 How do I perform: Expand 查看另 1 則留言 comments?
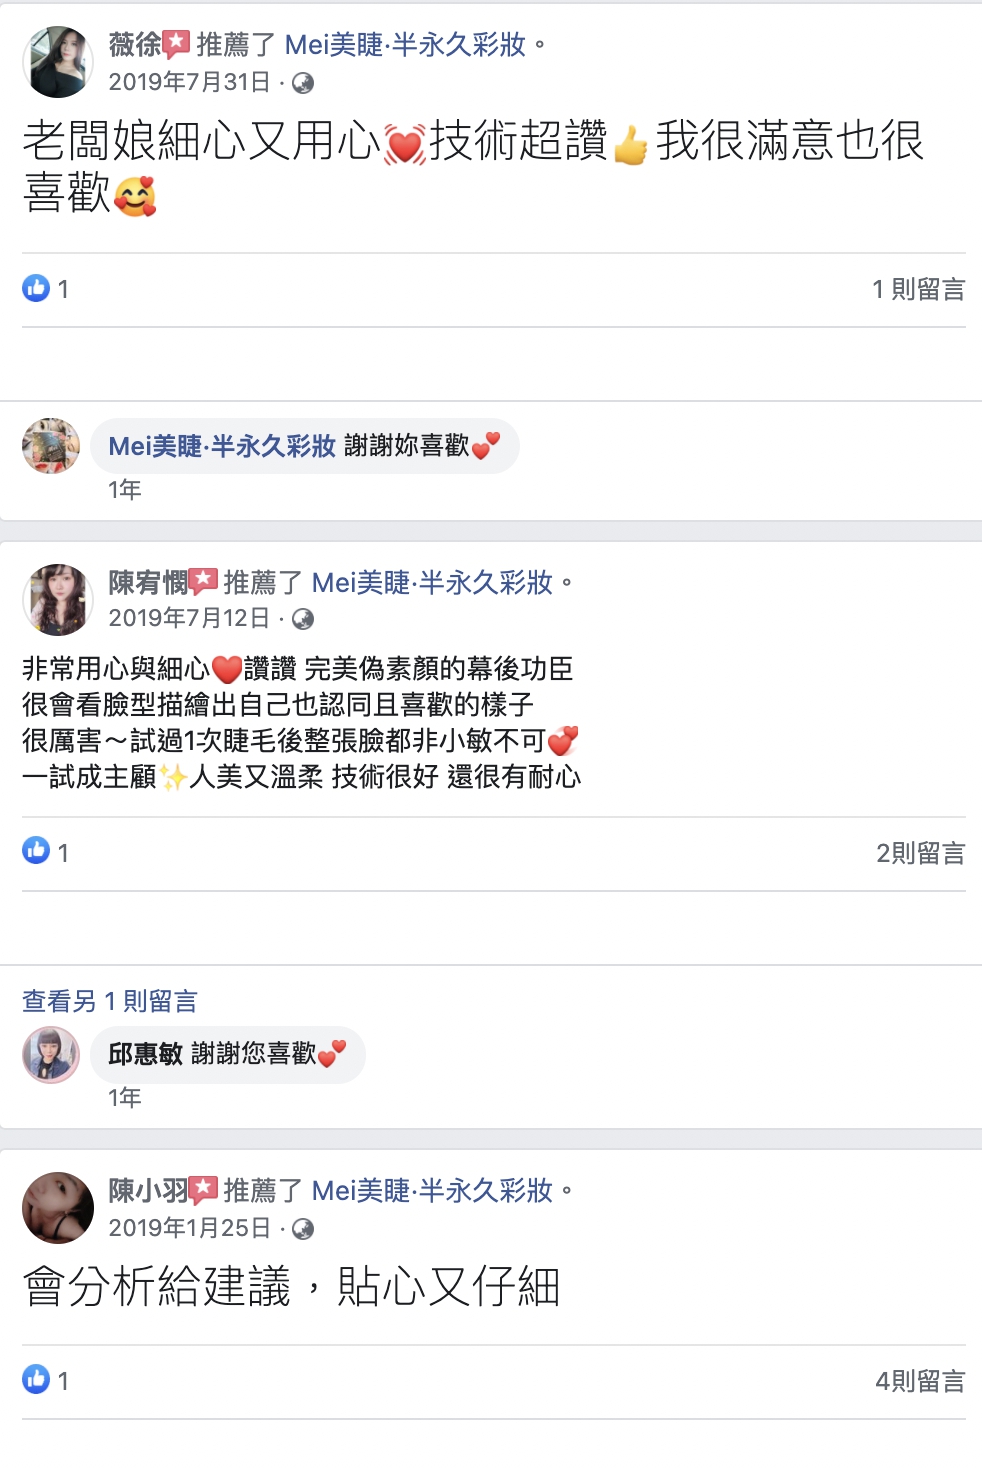pos(110,1001)
